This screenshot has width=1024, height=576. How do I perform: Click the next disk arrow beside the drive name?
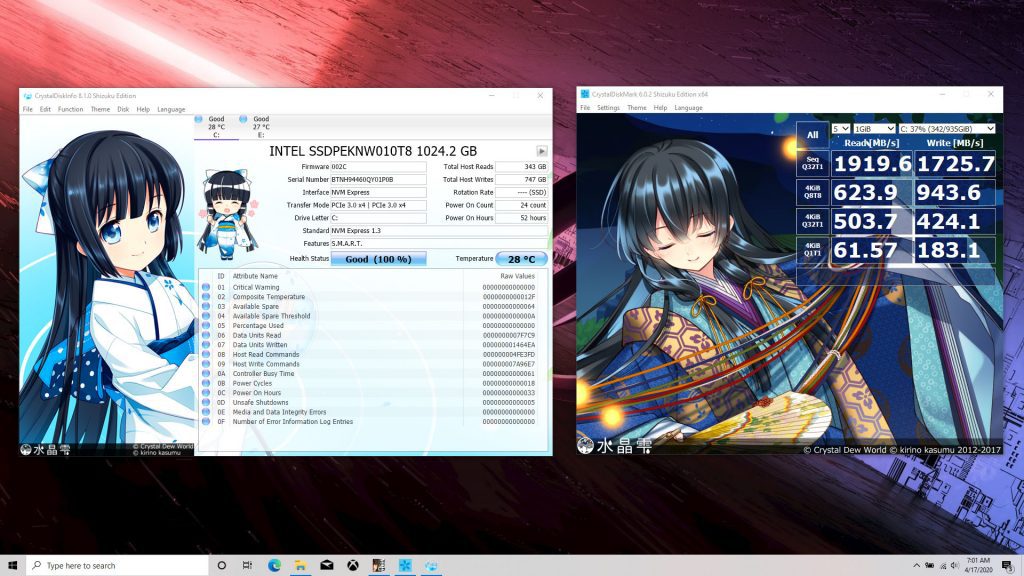click(542, 151)
